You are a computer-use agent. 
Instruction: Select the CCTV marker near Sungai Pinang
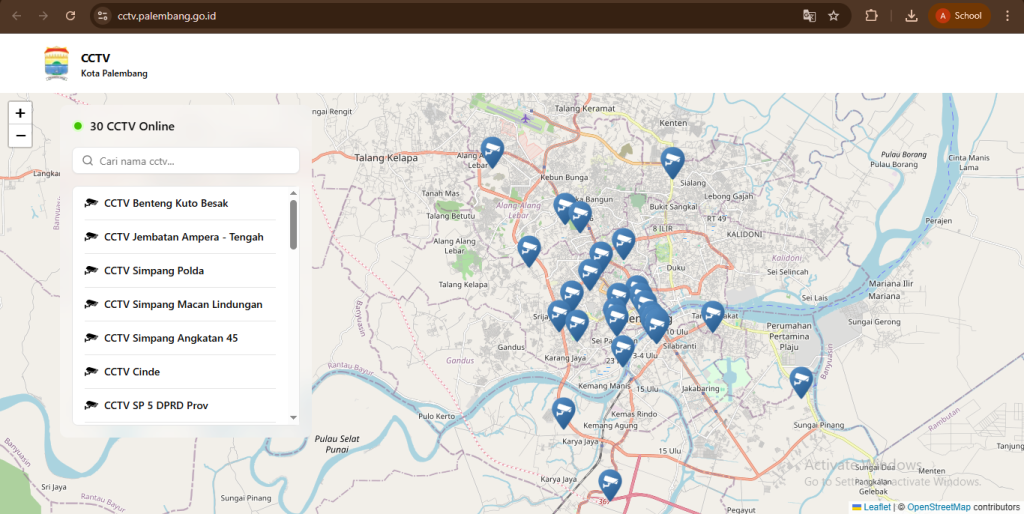801,380
